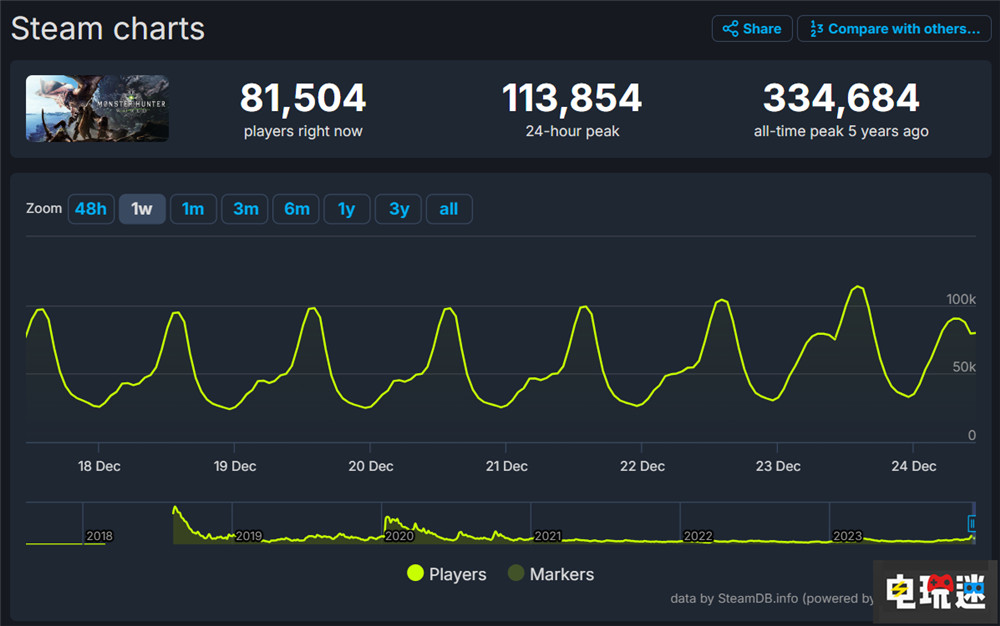
Task: Click the Share icon button
Action: (x=731, y=29)
